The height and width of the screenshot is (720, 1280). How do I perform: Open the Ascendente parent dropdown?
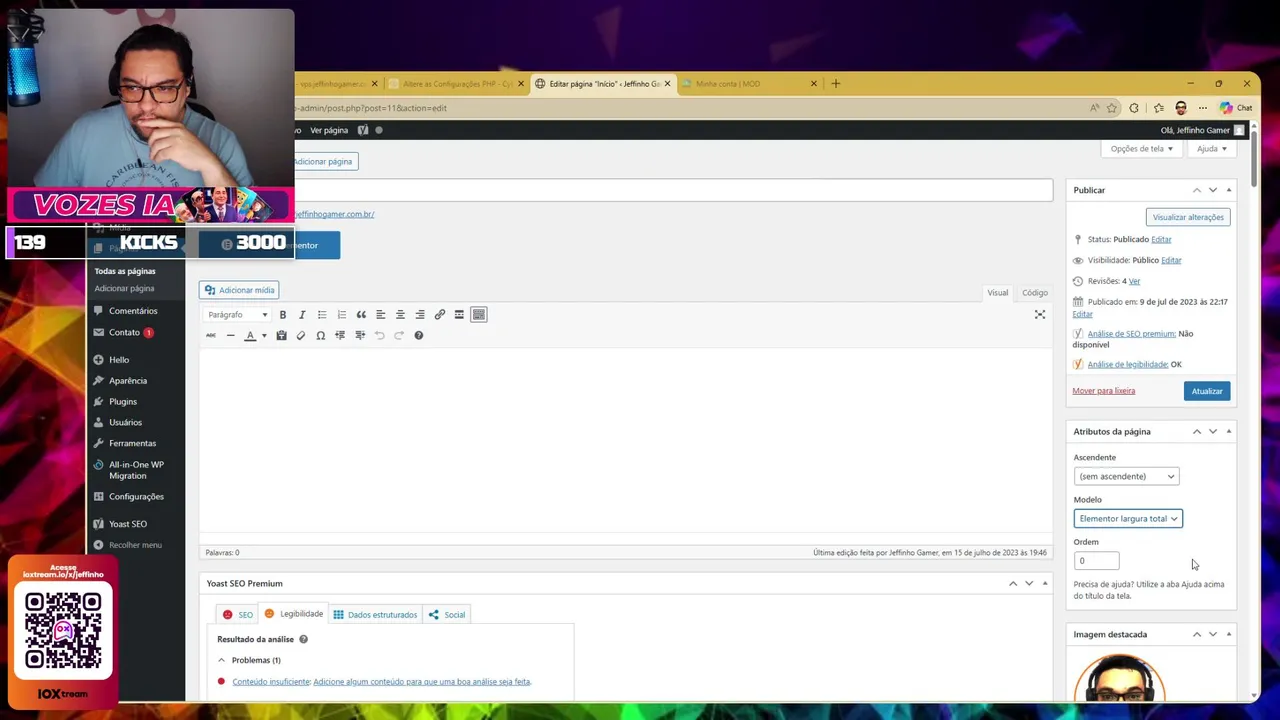click(x=1126, y=476)
